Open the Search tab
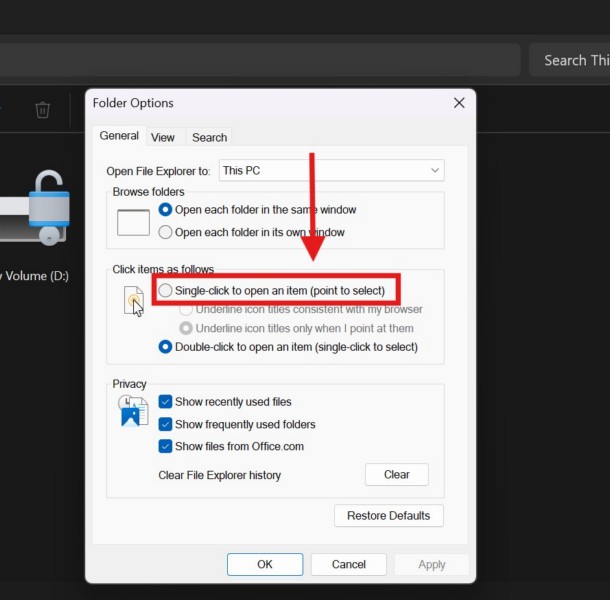610x600 pixels. click(x=209, y=137)
